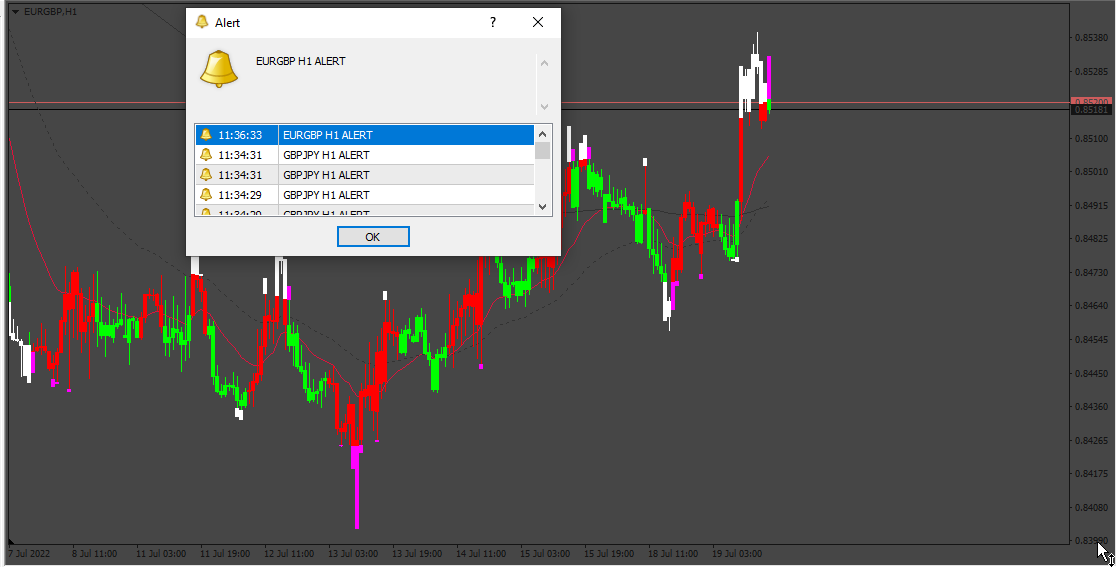Click the alert list scrollbar up arrow
The width and height of the screenshot is (1117, 567).
pos(543,134)
